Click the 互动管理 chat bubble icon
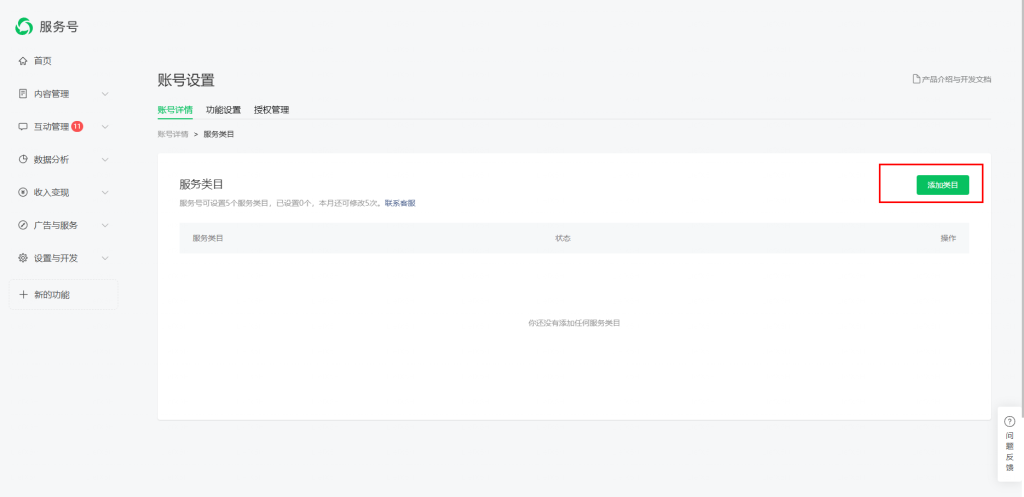The image size is (1024, 497). (23, 127)
